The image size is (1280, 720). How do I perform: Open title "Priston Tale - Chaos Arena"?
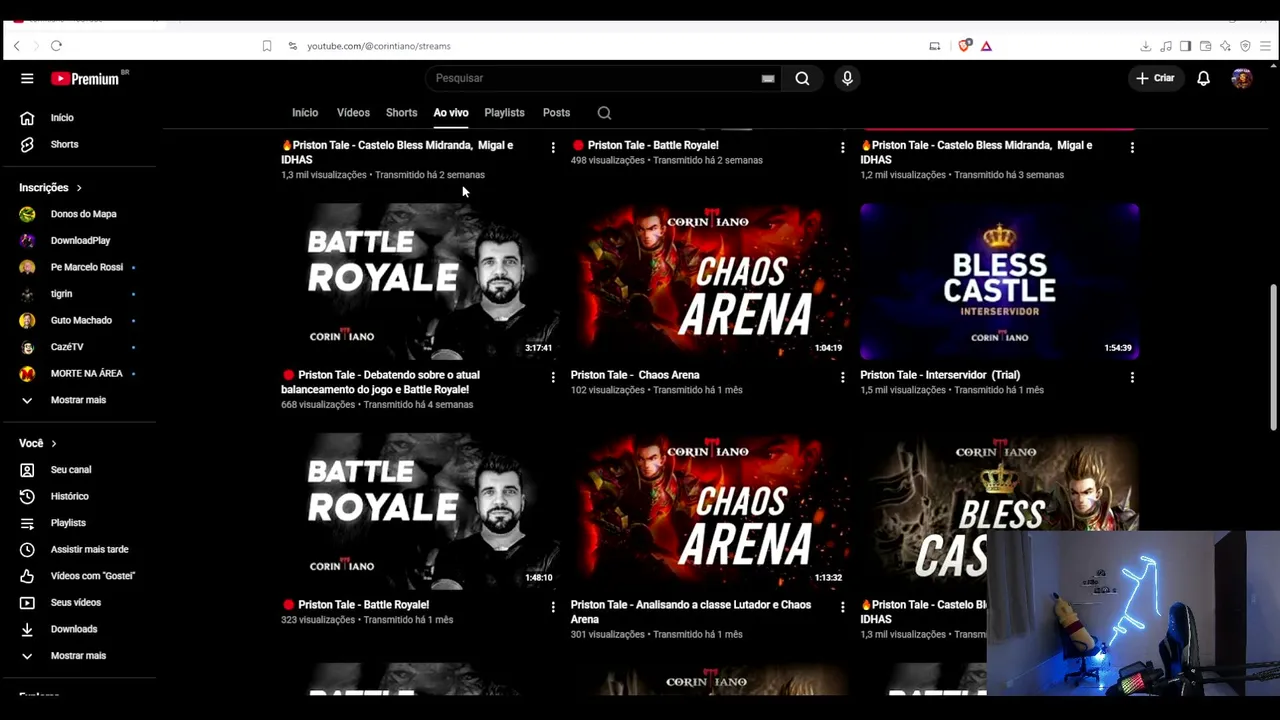point(635,375)
